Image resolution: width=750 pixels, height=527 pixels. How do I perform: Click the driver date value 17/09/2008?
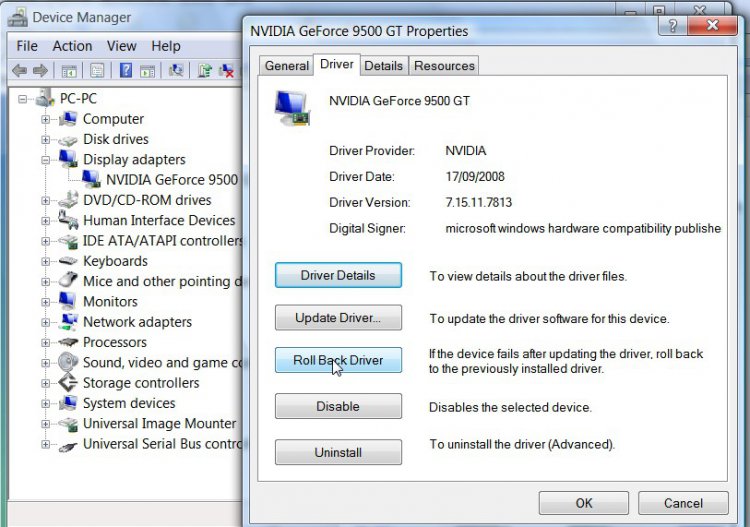[x=475, y=176]
